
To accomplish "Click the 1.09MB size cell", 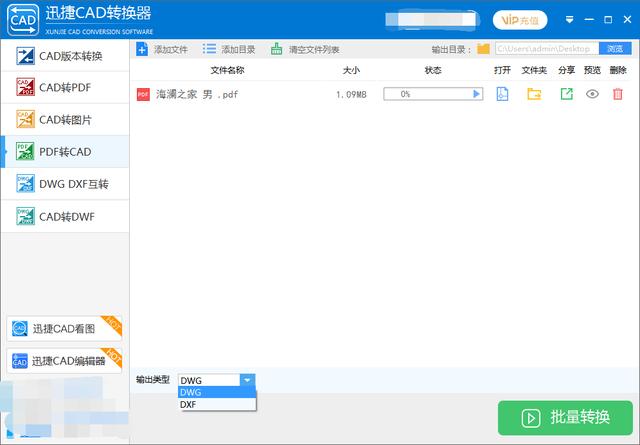I will pos(351,95).
